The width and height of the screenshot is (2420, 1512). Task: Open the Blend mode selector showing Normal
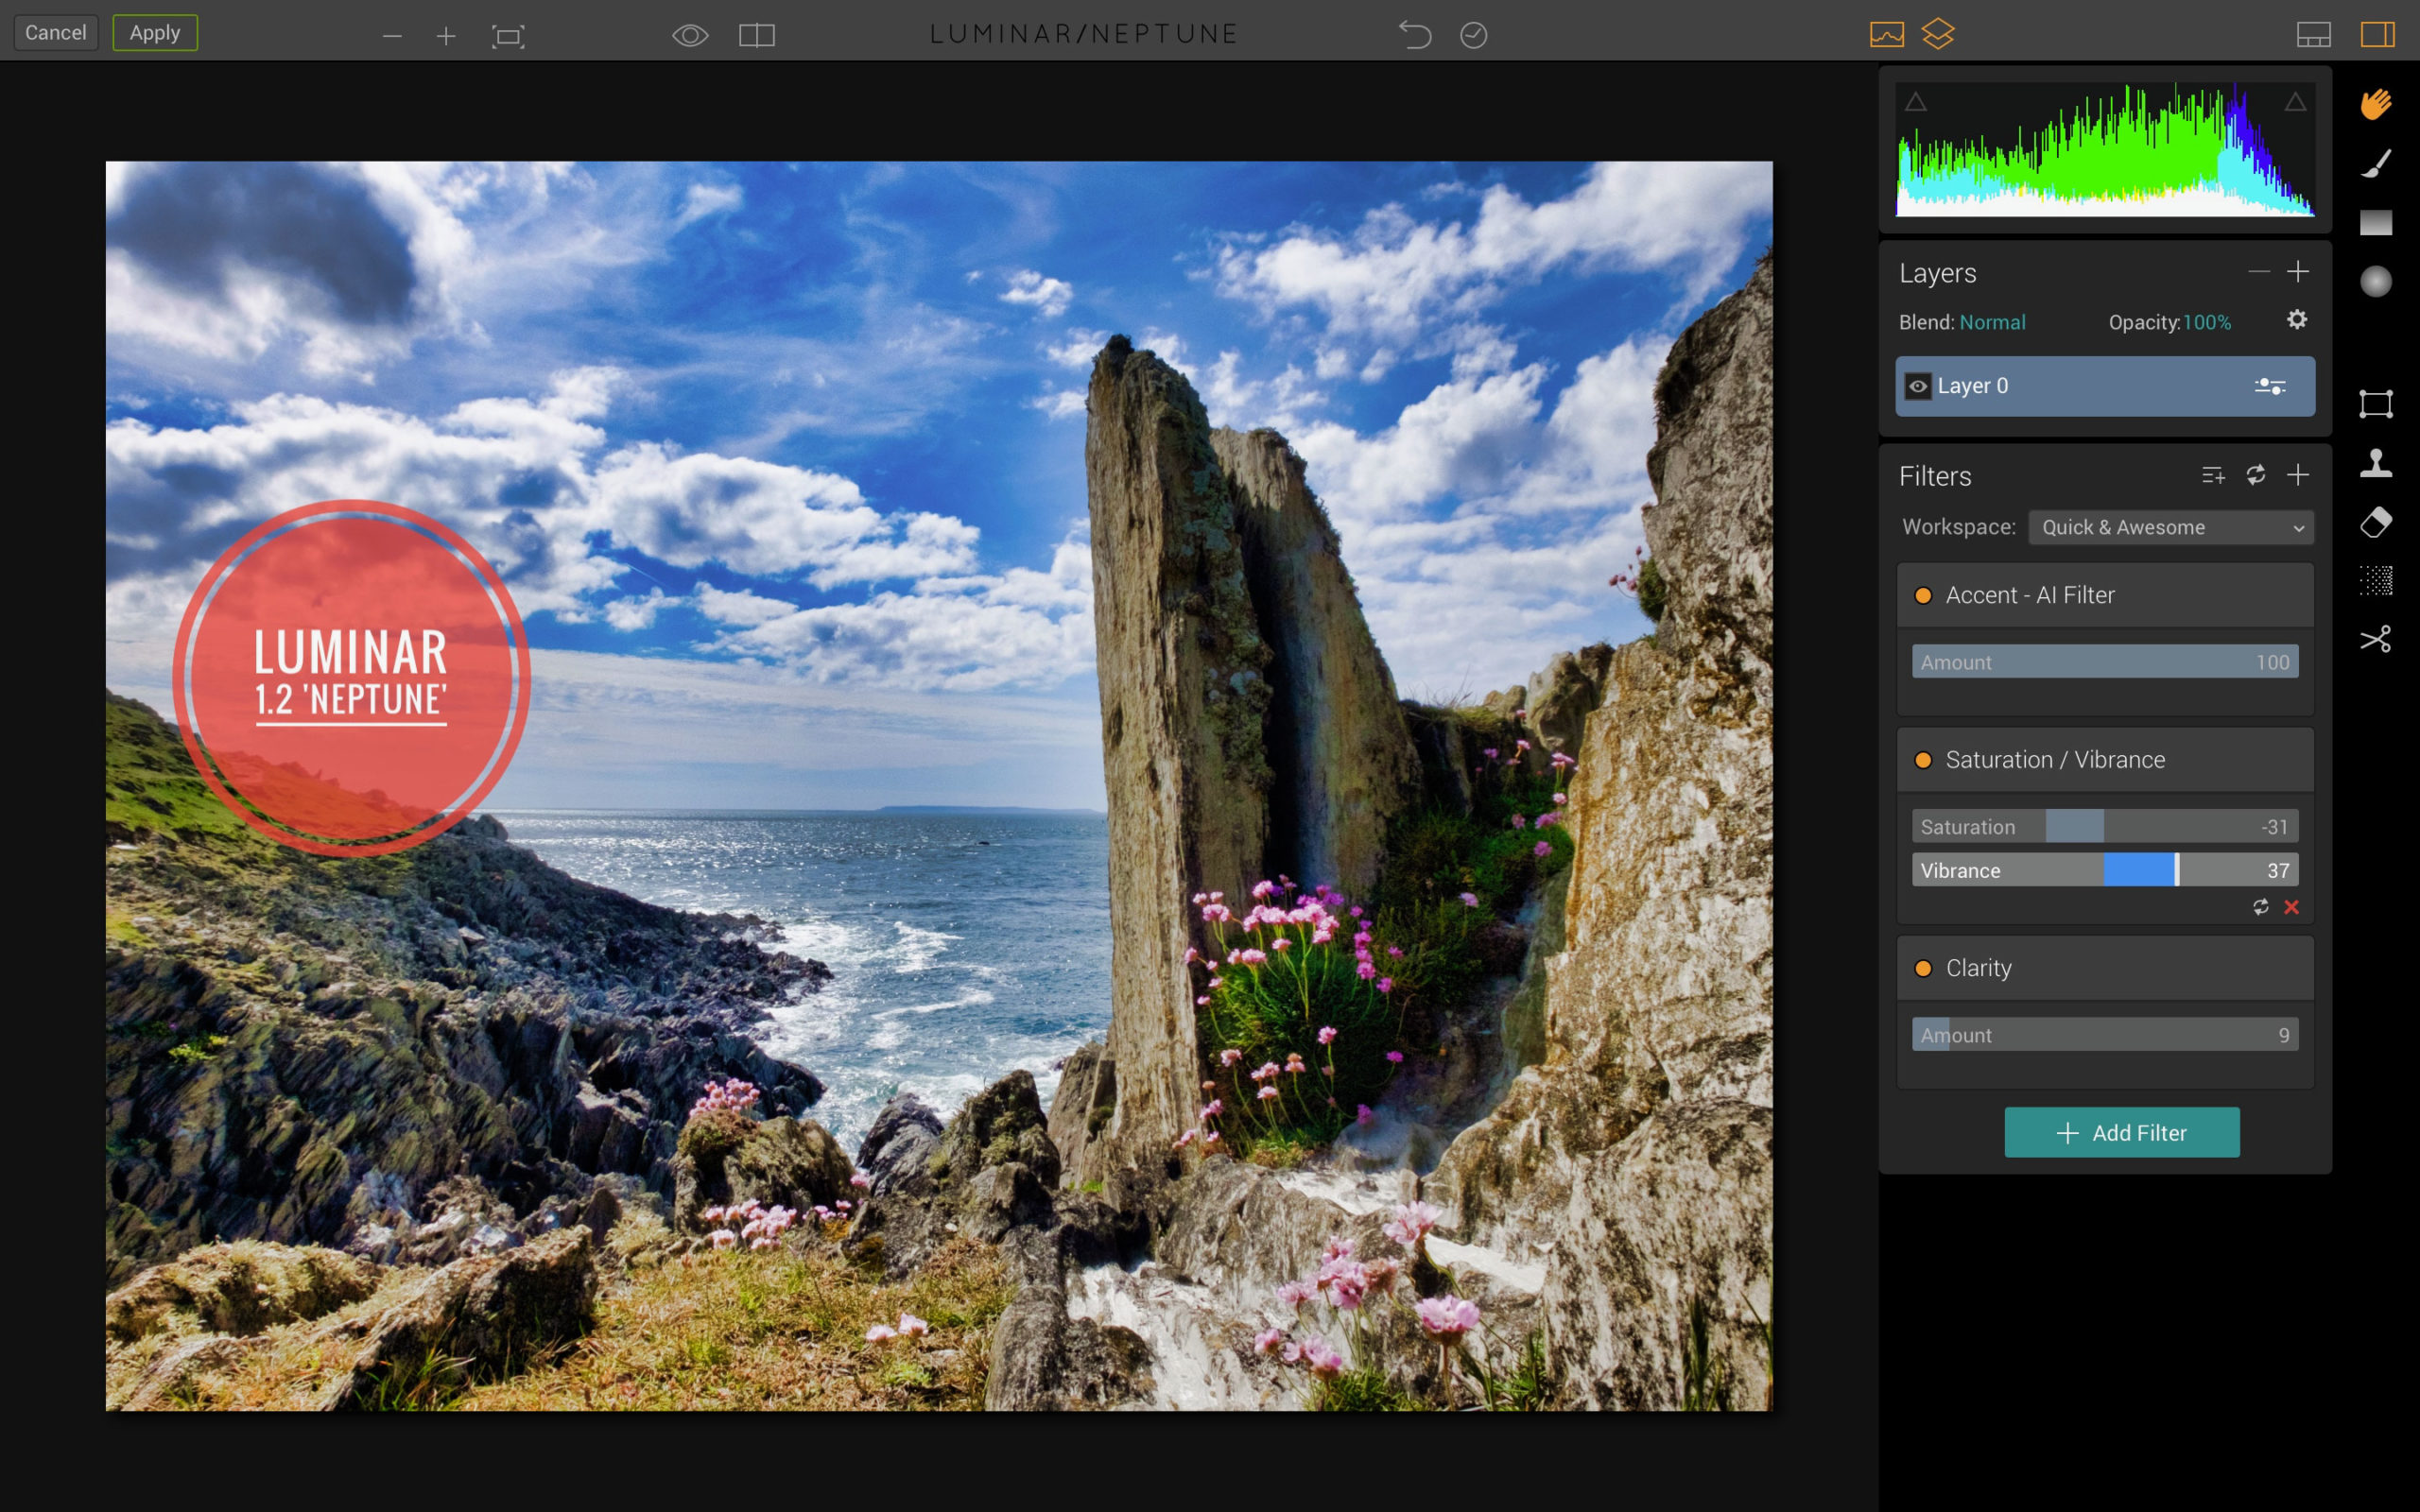[x=1992, y=322]
